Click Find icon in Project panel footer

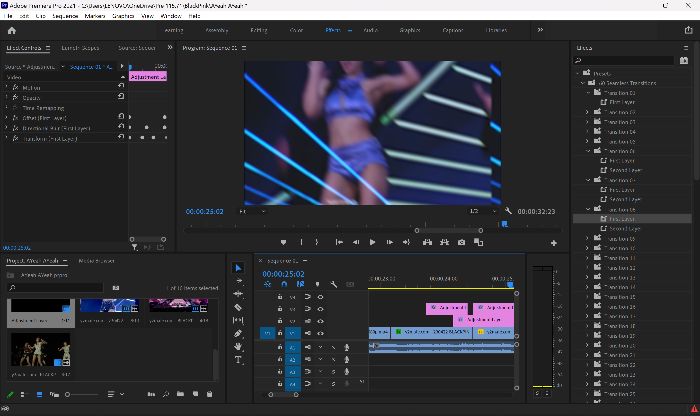pos(166,394)
